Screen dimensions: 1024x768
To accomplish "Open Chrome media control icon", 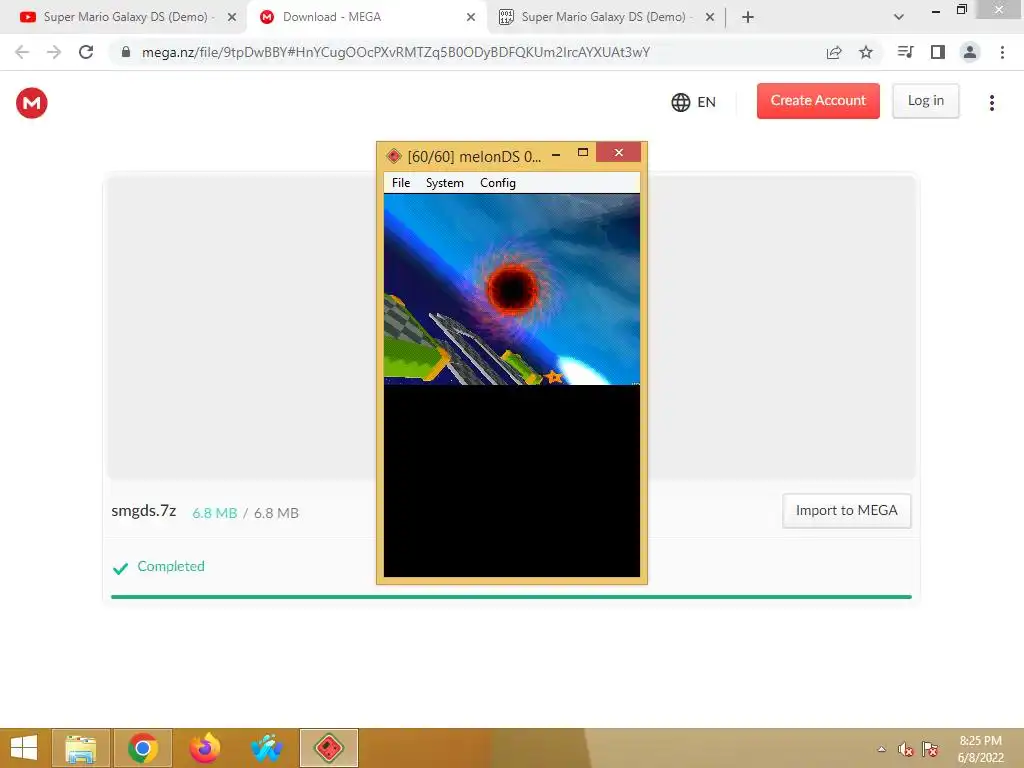I will point(905,52).
